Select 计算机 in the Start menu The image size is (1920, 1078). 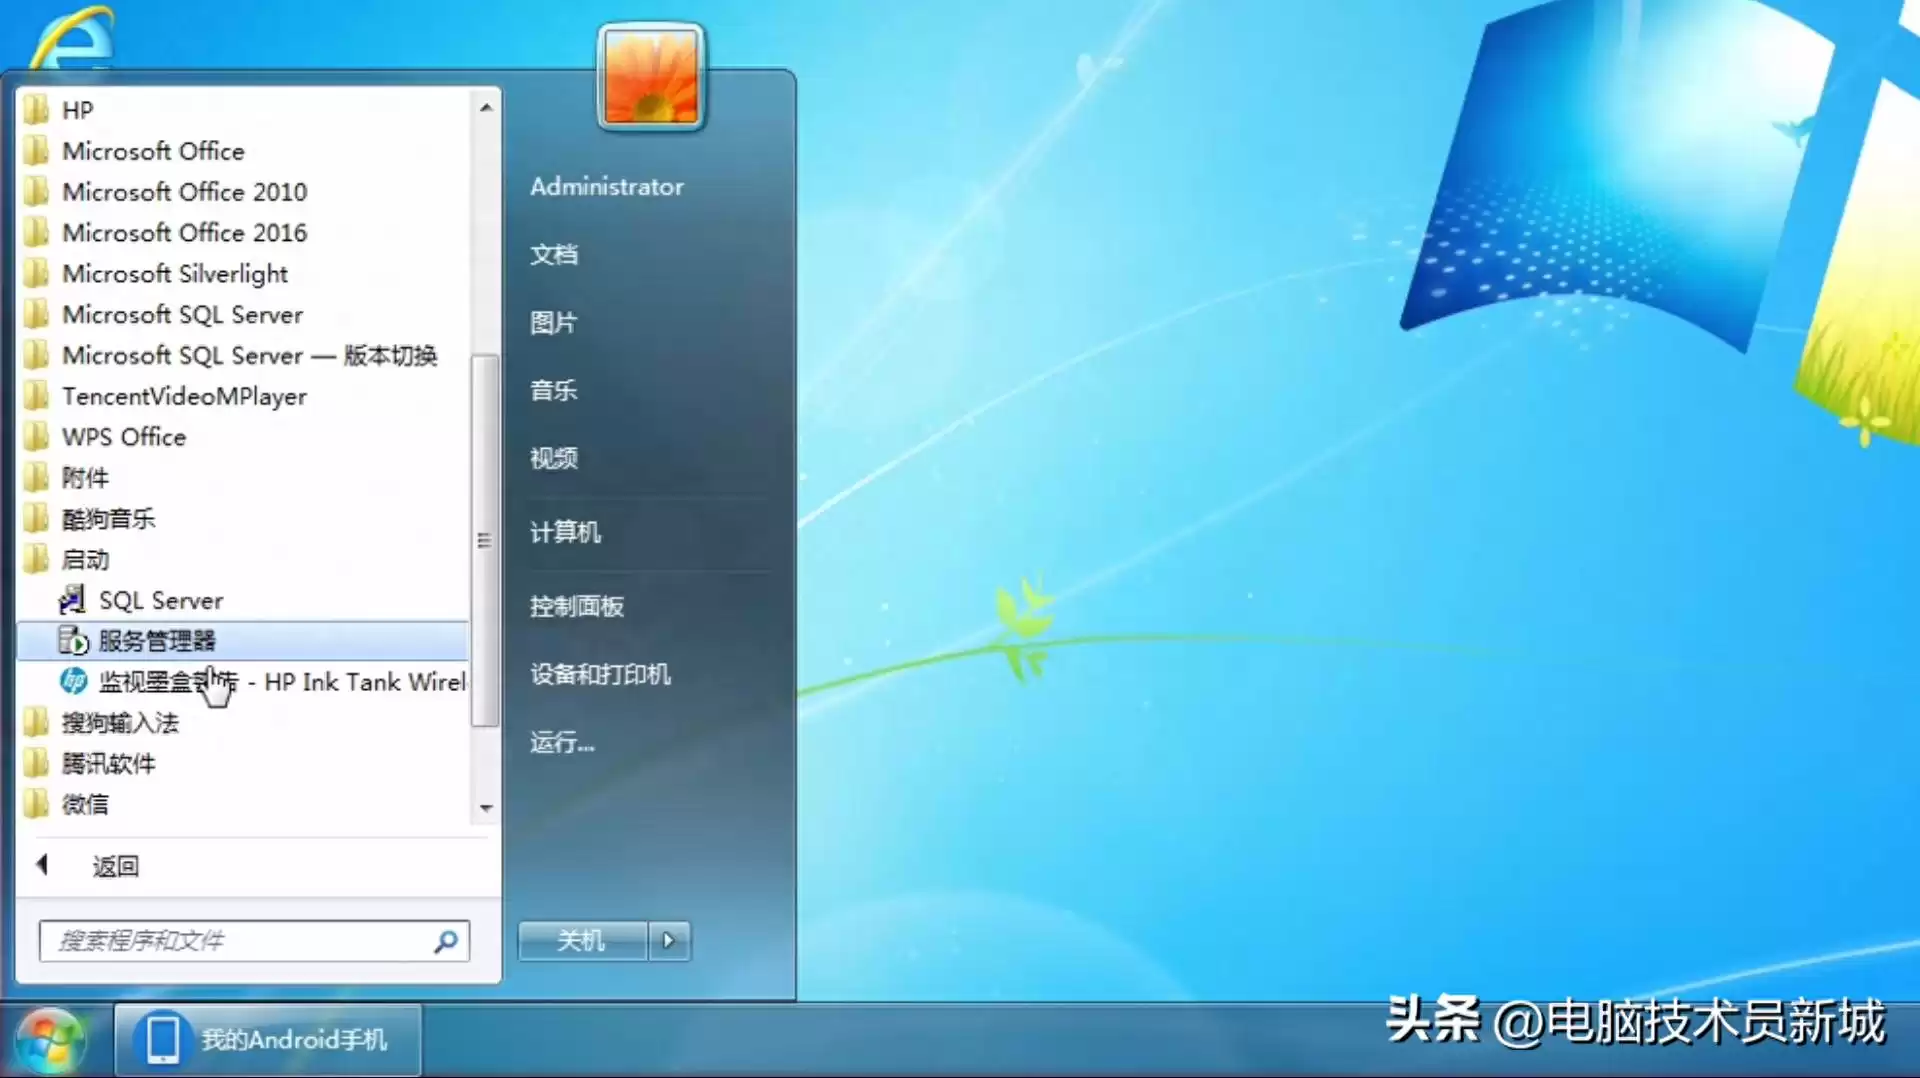(565, 532)
